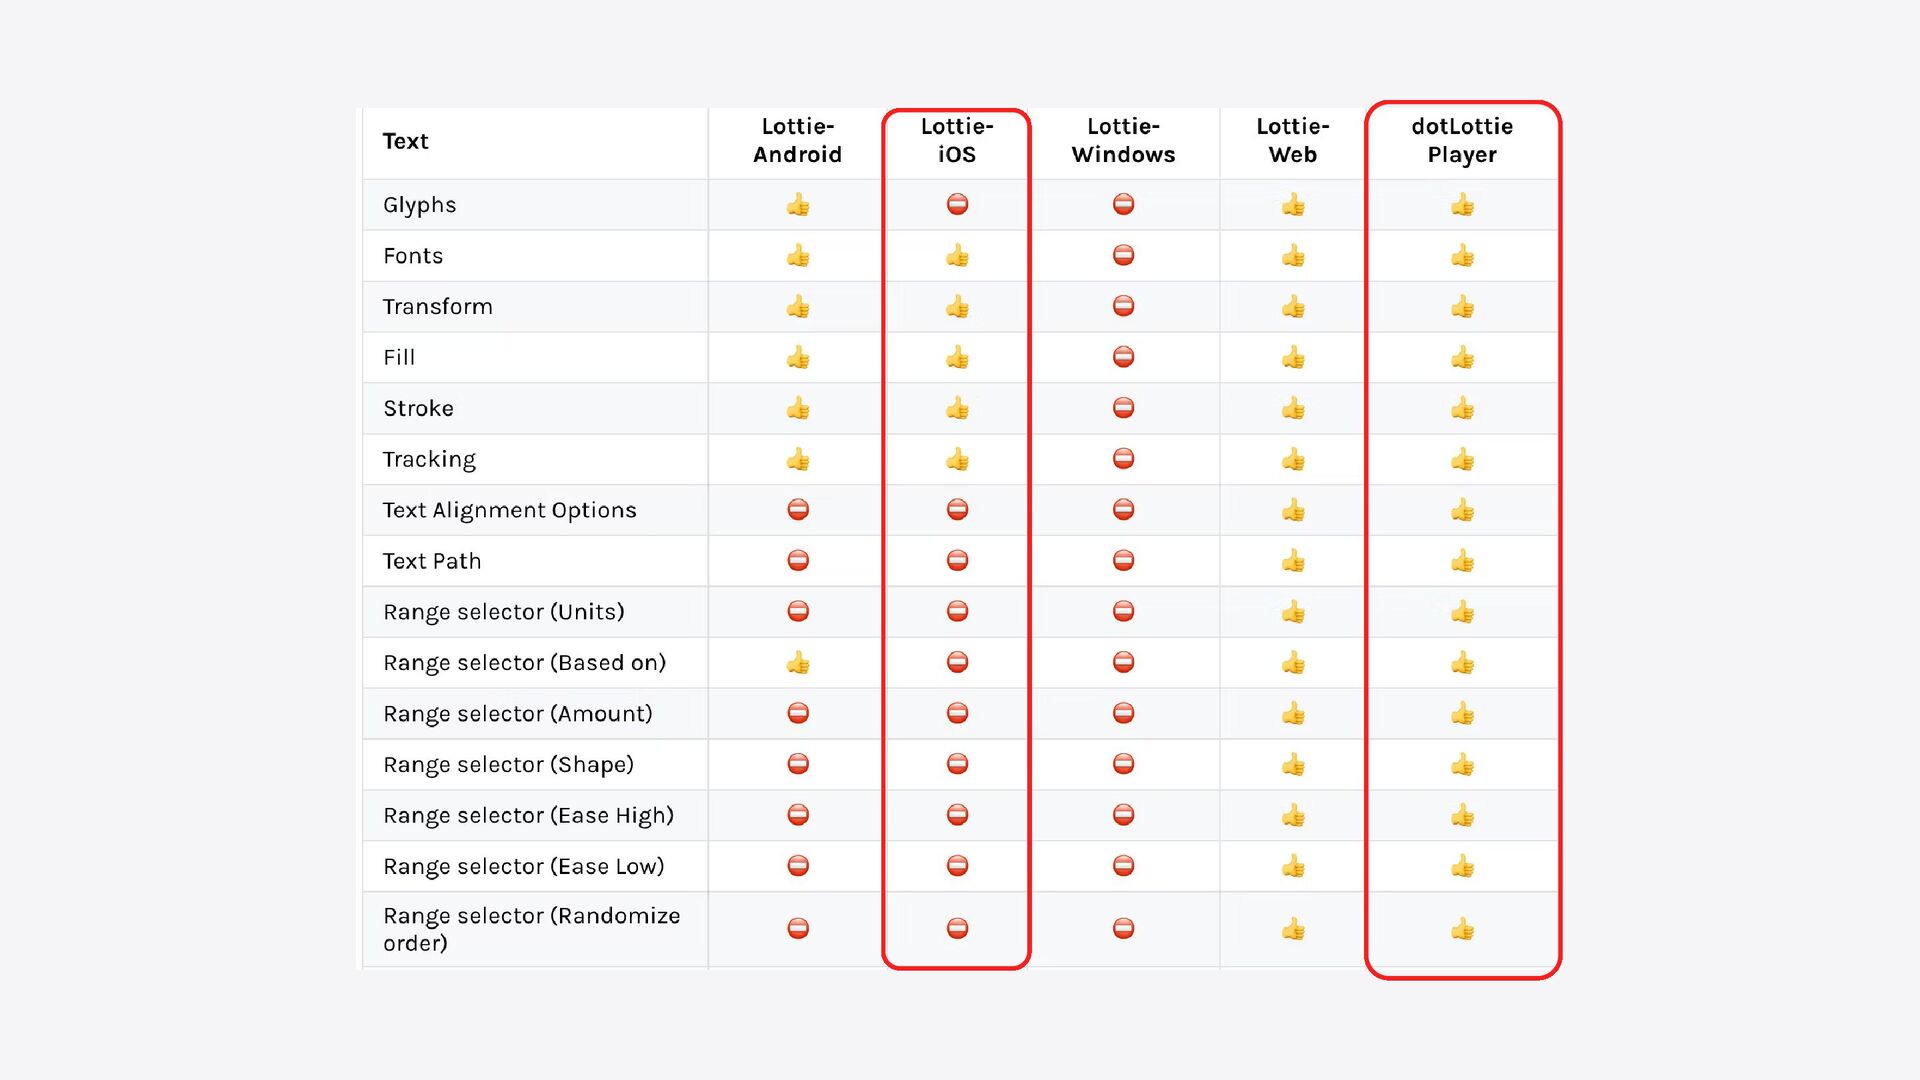Image resolution: width=1920 pixels, height=1080 pixels.
Task: Click the thumbs-up for Glyphs under Lottie-Android
Action: [797, 205]
